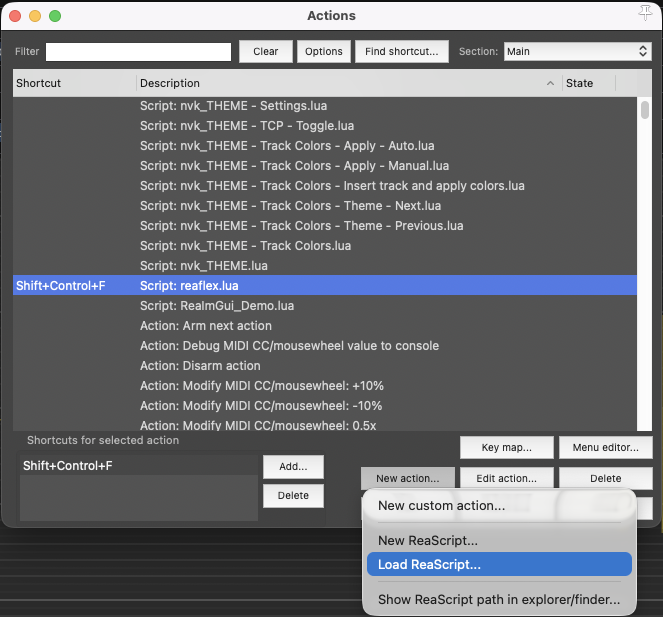Select Insert track and apply colors.lua script

[325, 186]
